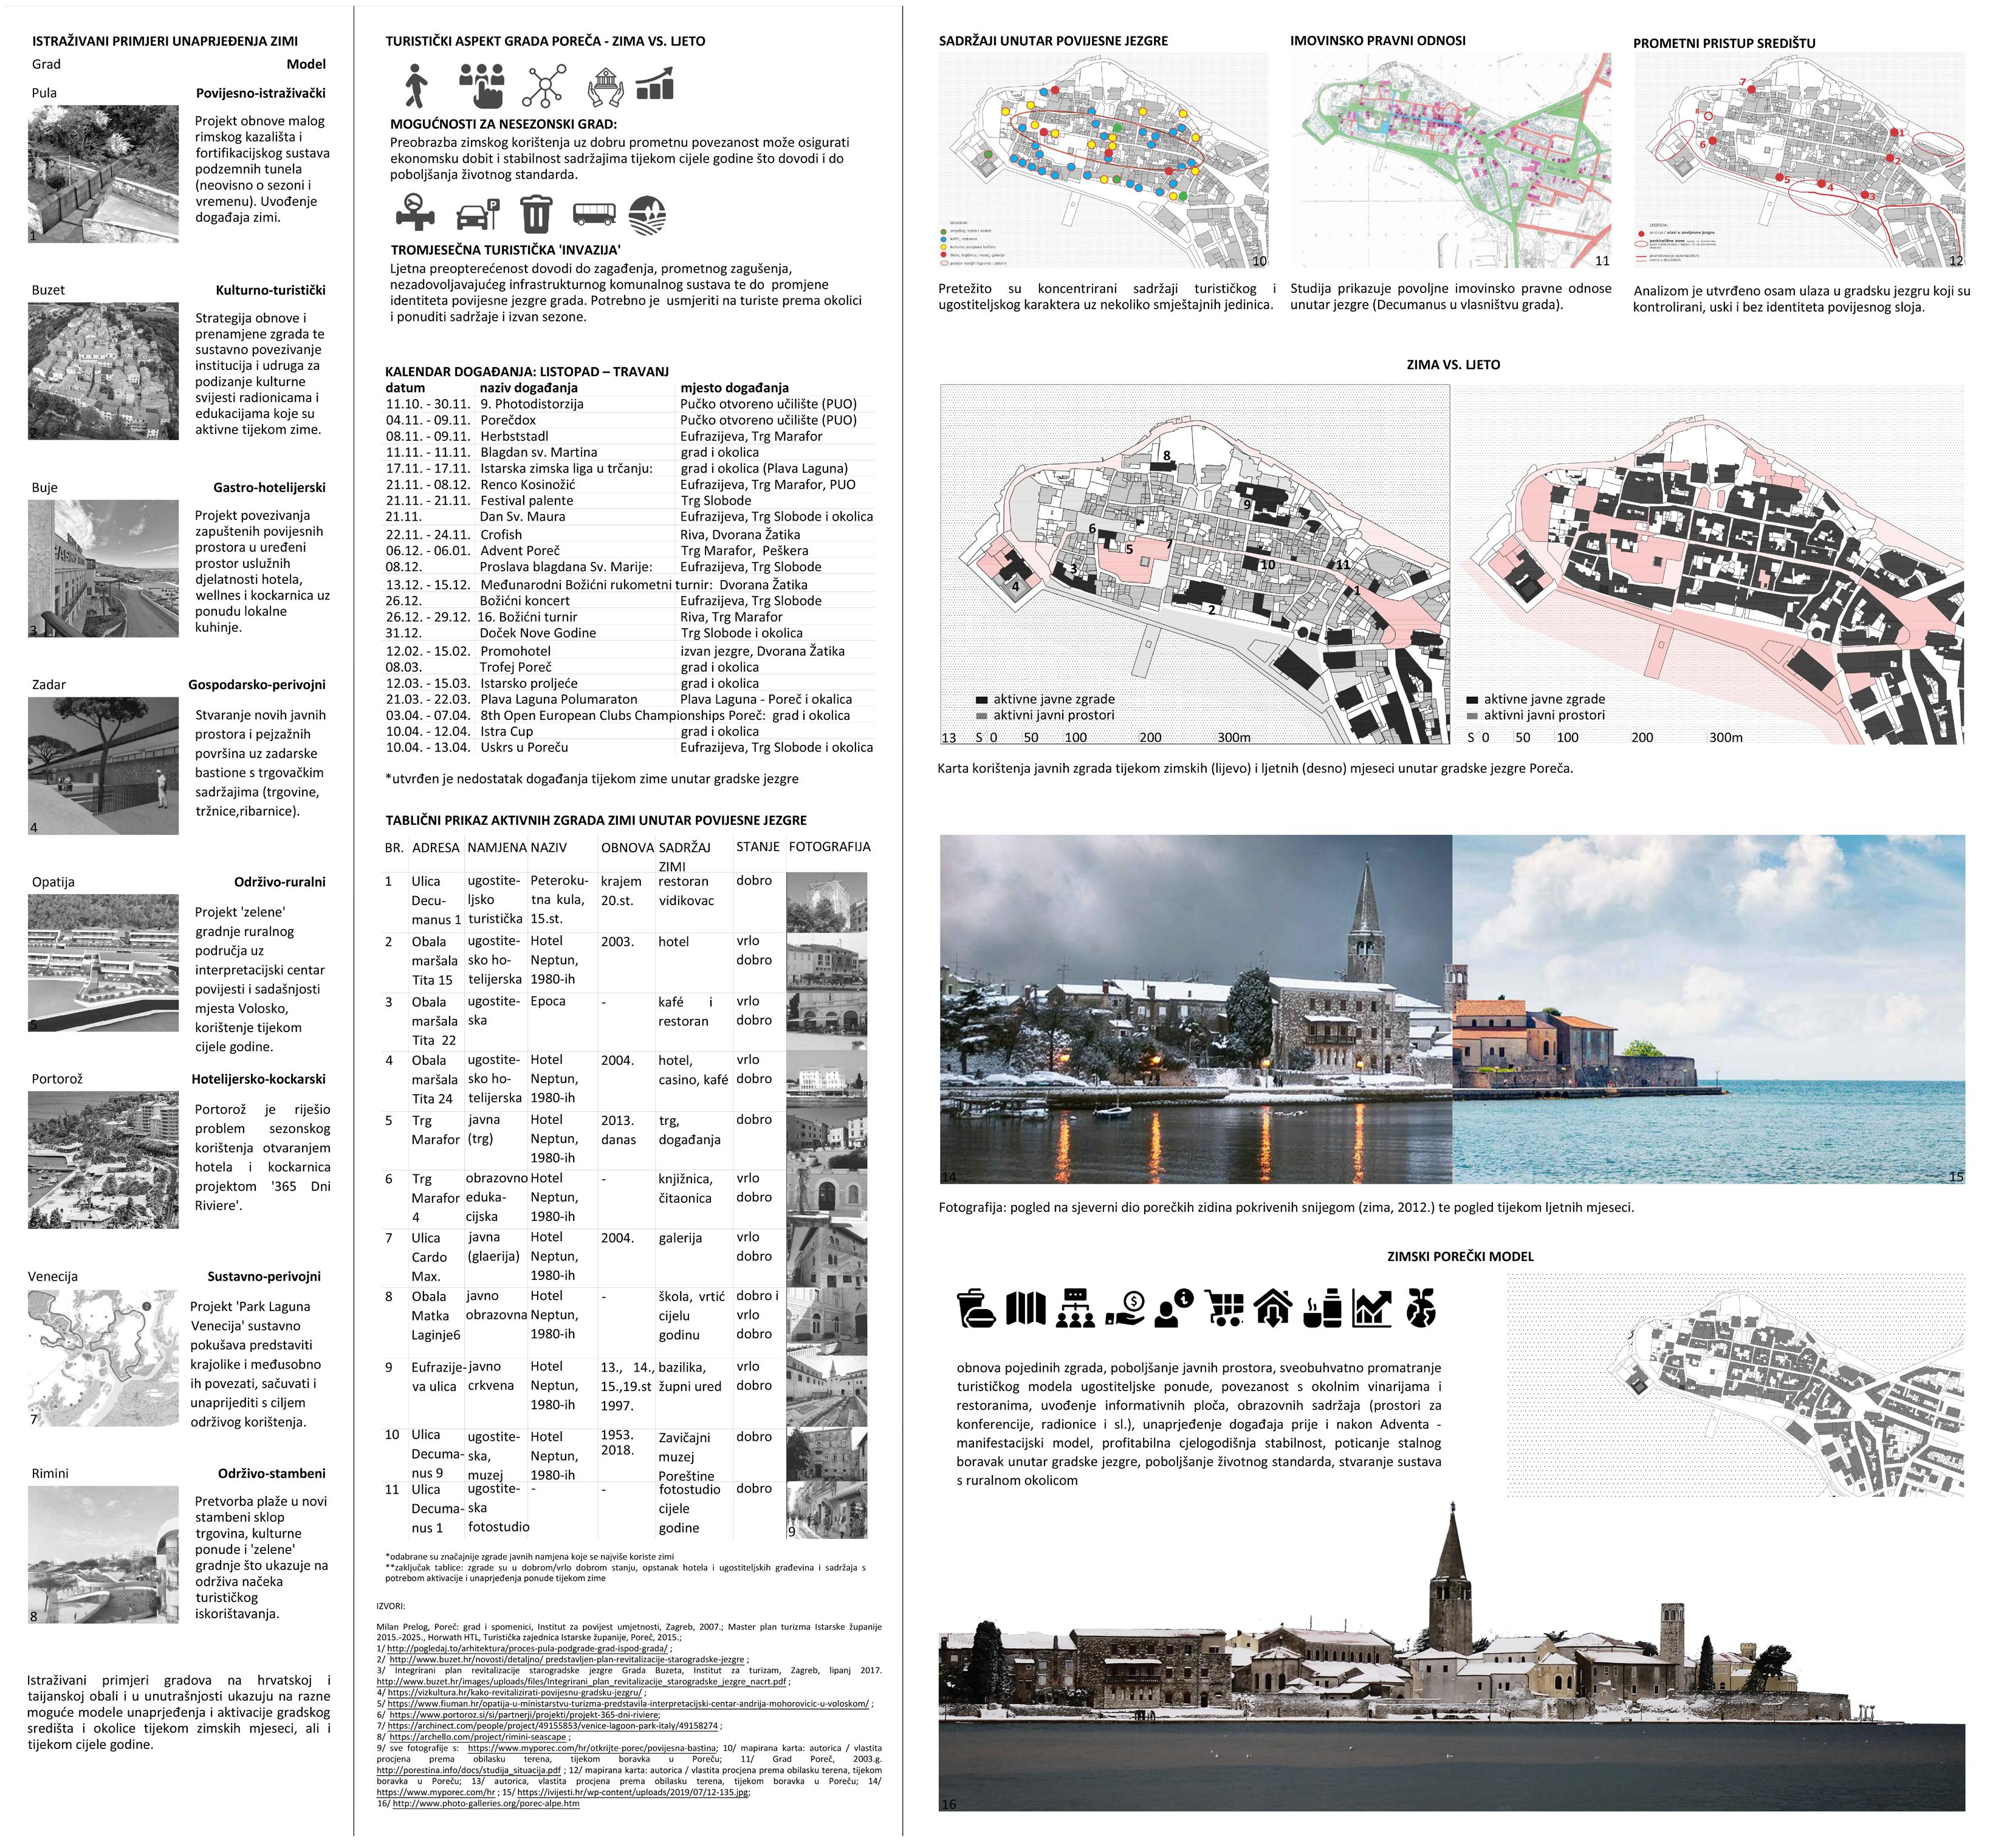2007x1848 pixels.
Task: Click the folded map icon
Action: click(x=1025, y=1308)
